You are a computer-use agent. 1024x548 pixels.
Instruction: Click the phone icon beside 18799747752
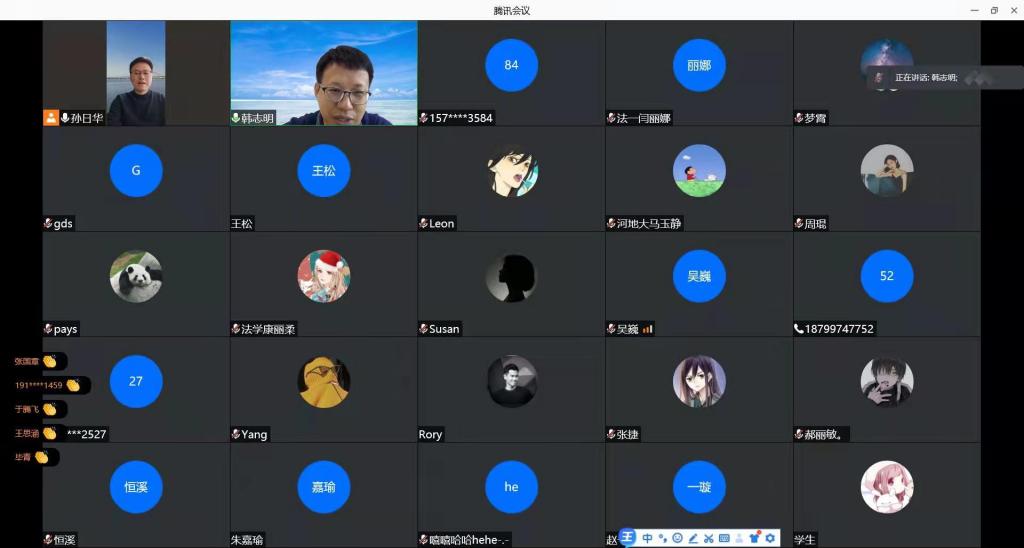(x=799, y=329)
